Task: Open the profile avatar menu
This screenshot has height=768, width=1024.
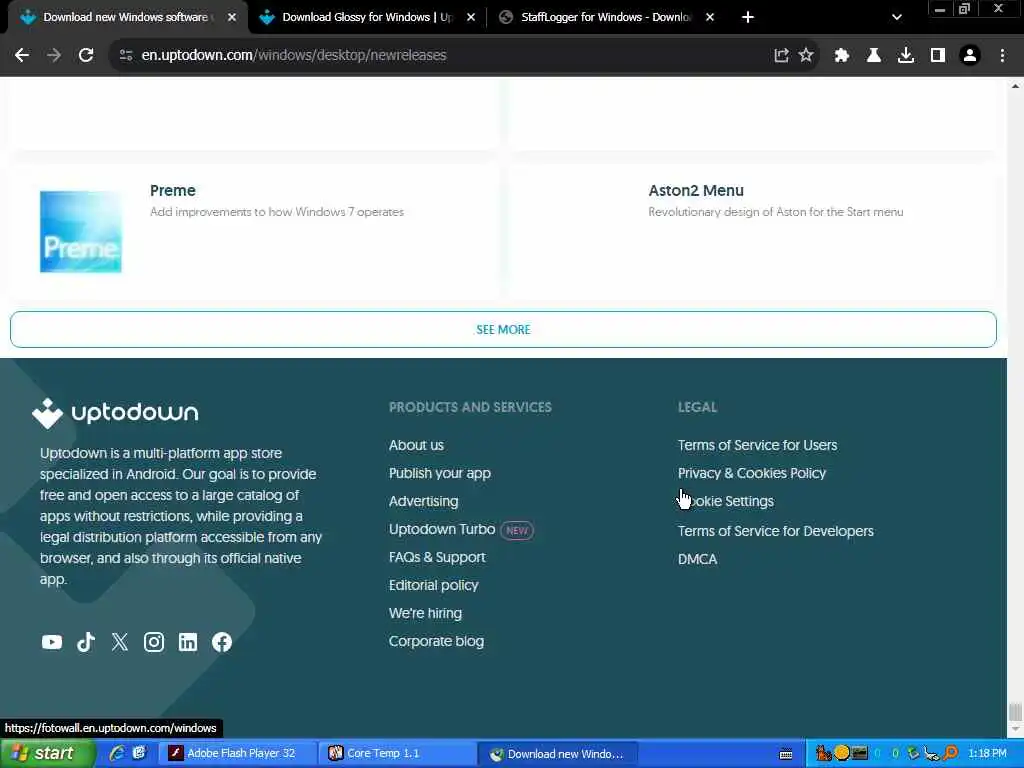Action: 970,56
